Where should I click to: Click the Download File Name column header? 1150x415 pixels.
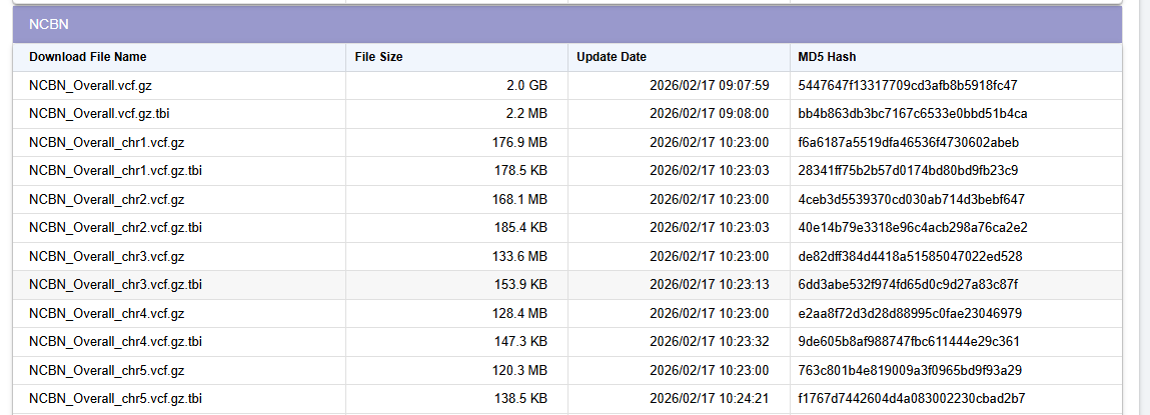coord(88,57)
